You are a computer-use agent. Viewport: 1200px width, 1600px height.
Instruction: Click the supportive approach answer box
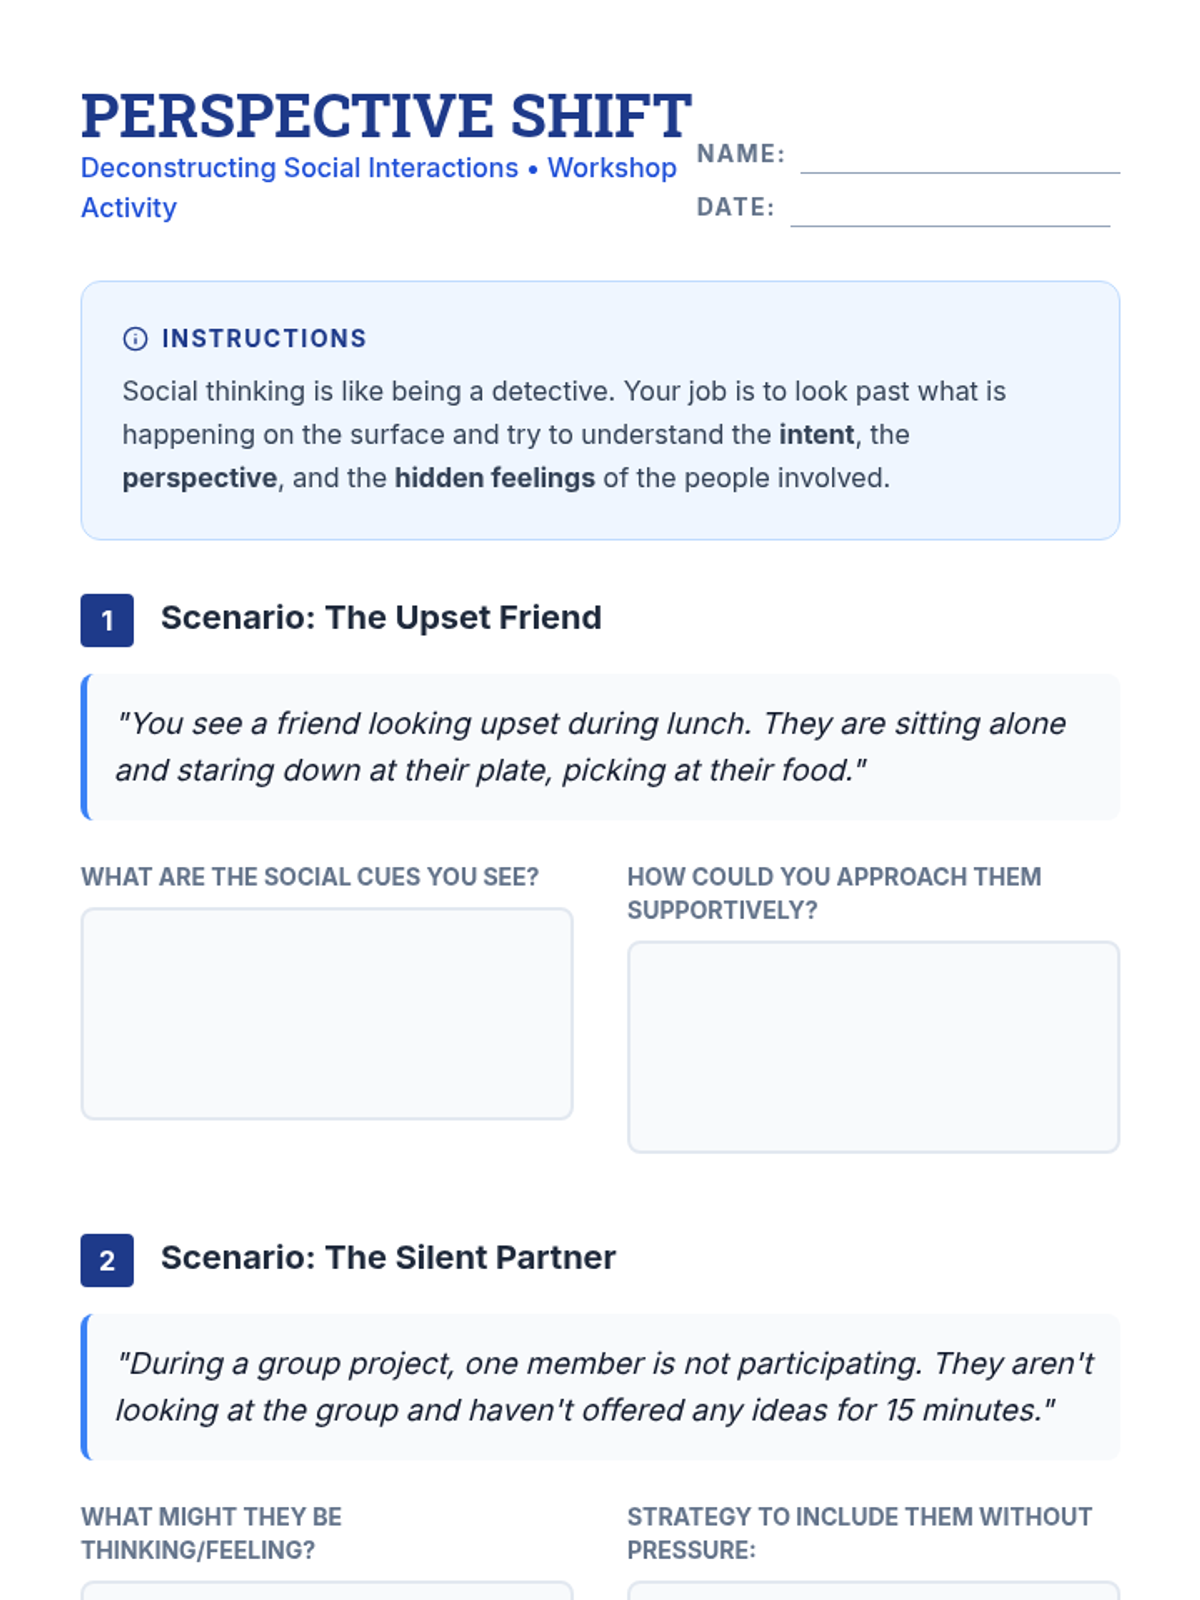(x=873, y=1046)
